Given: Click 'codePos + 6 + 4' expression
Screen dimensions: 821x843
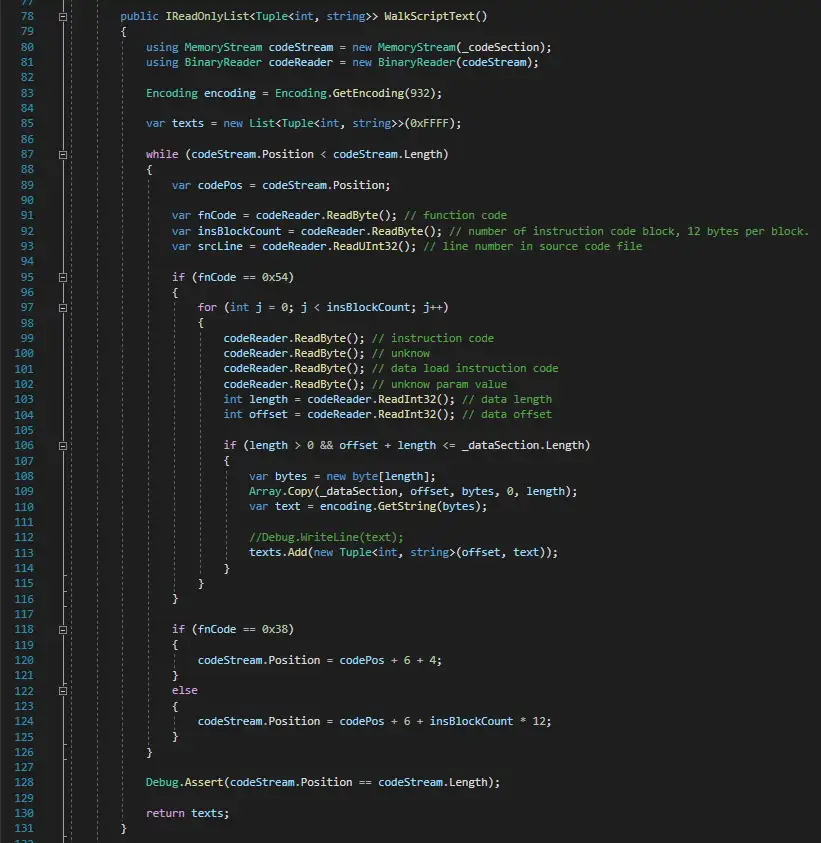Looking at the screenshot, I should point(388,660).
